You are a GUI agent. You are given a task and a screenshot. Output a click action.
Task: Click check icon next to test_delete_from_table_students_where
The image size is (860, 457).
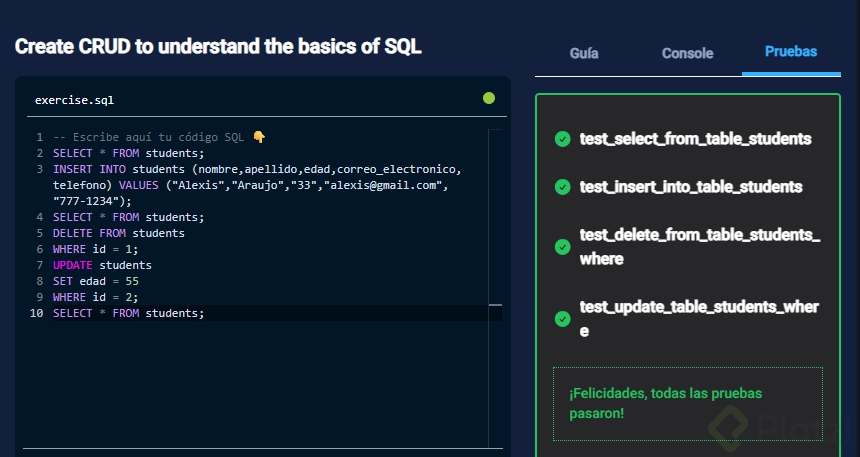[562, 247]
